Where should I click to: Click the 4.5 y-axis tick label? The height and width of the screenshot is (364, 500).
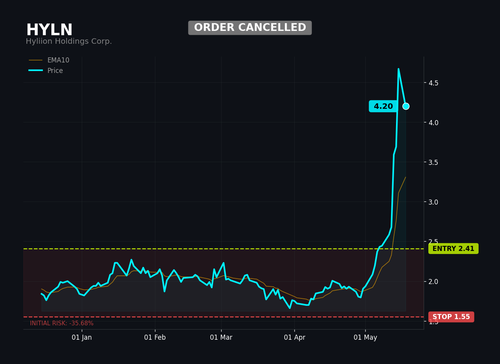(x=433, y=83)
